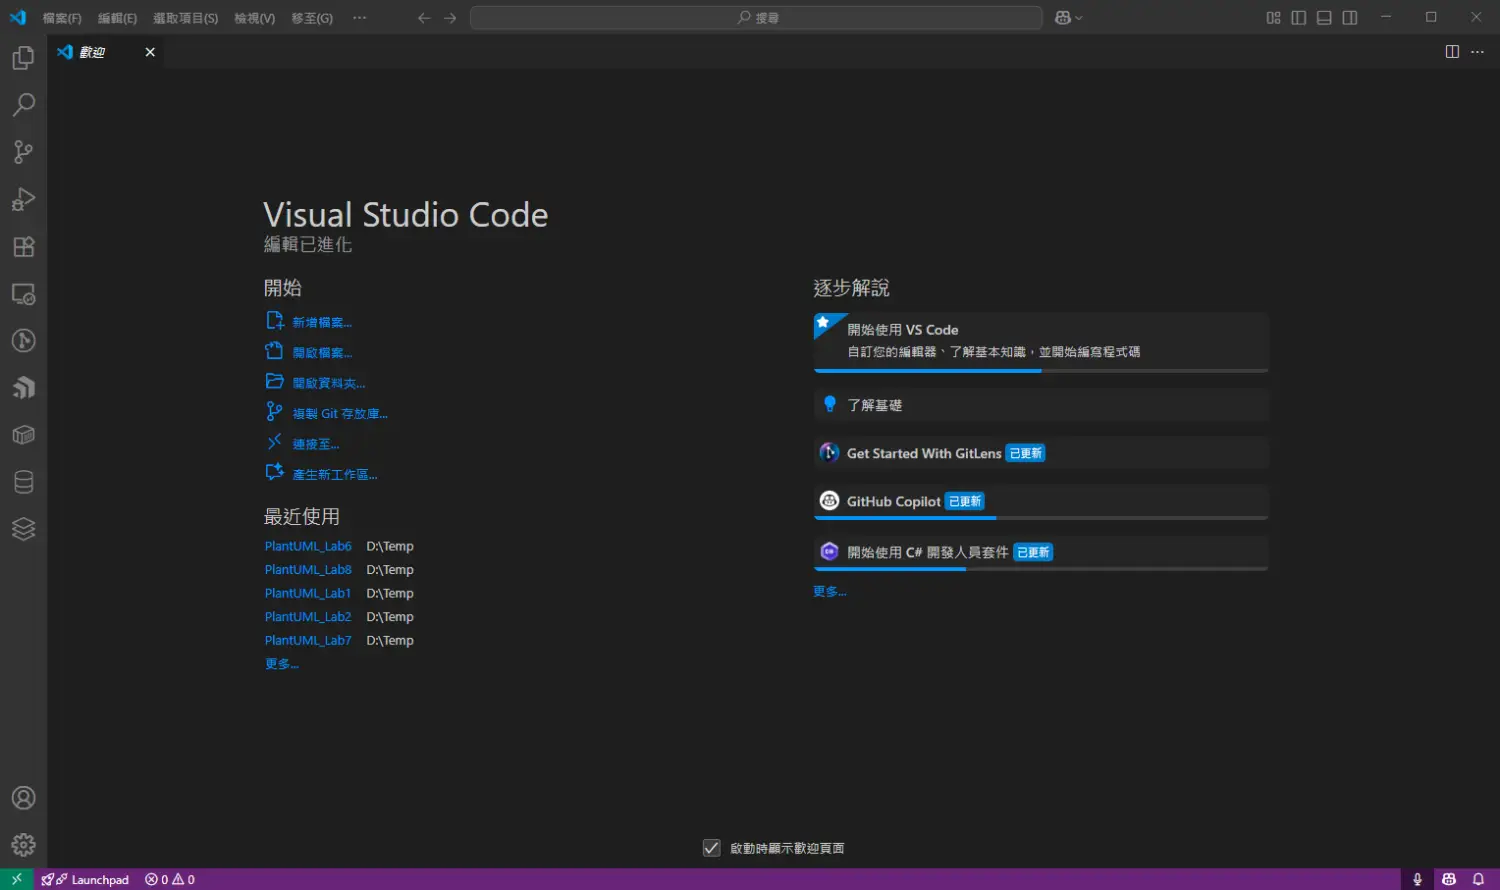Split the editor to the right
This screenshot has height=890, width=1500.
tap(1452, 52)
